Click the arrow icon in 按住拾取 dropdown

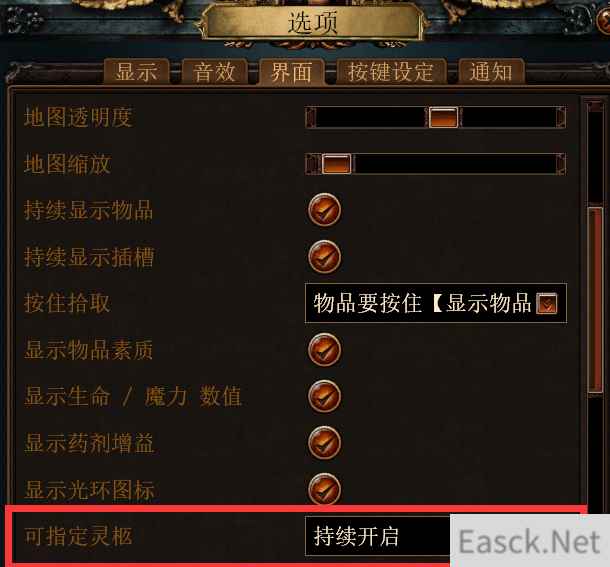[547, 303]
